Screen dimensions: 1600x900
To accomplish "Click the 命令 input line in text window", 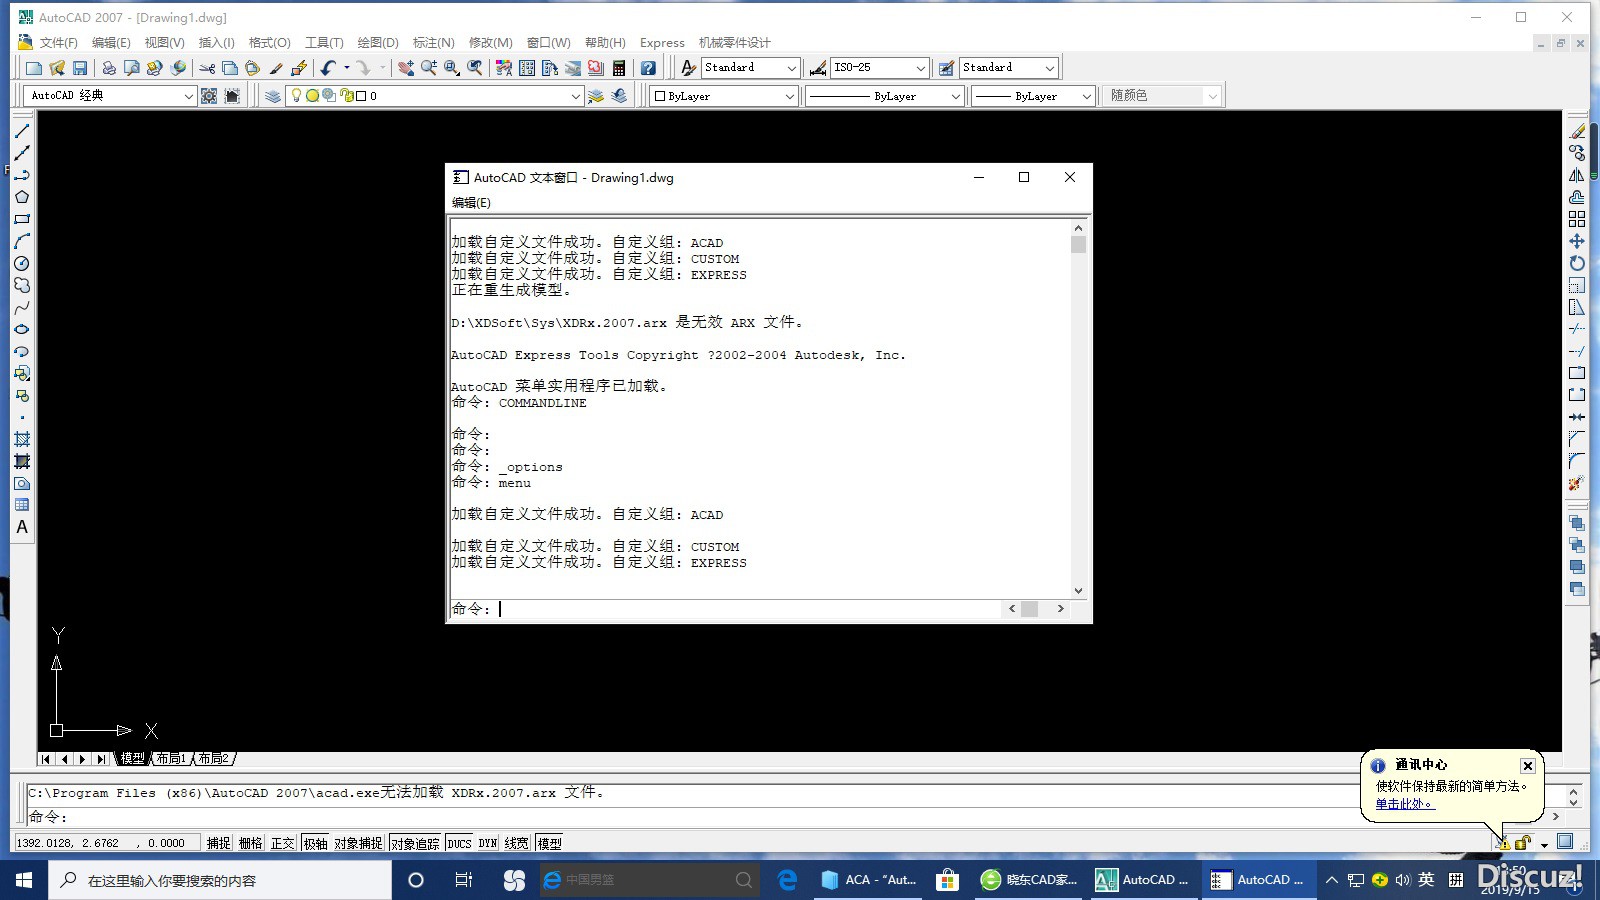I will (x=725, y=609).
